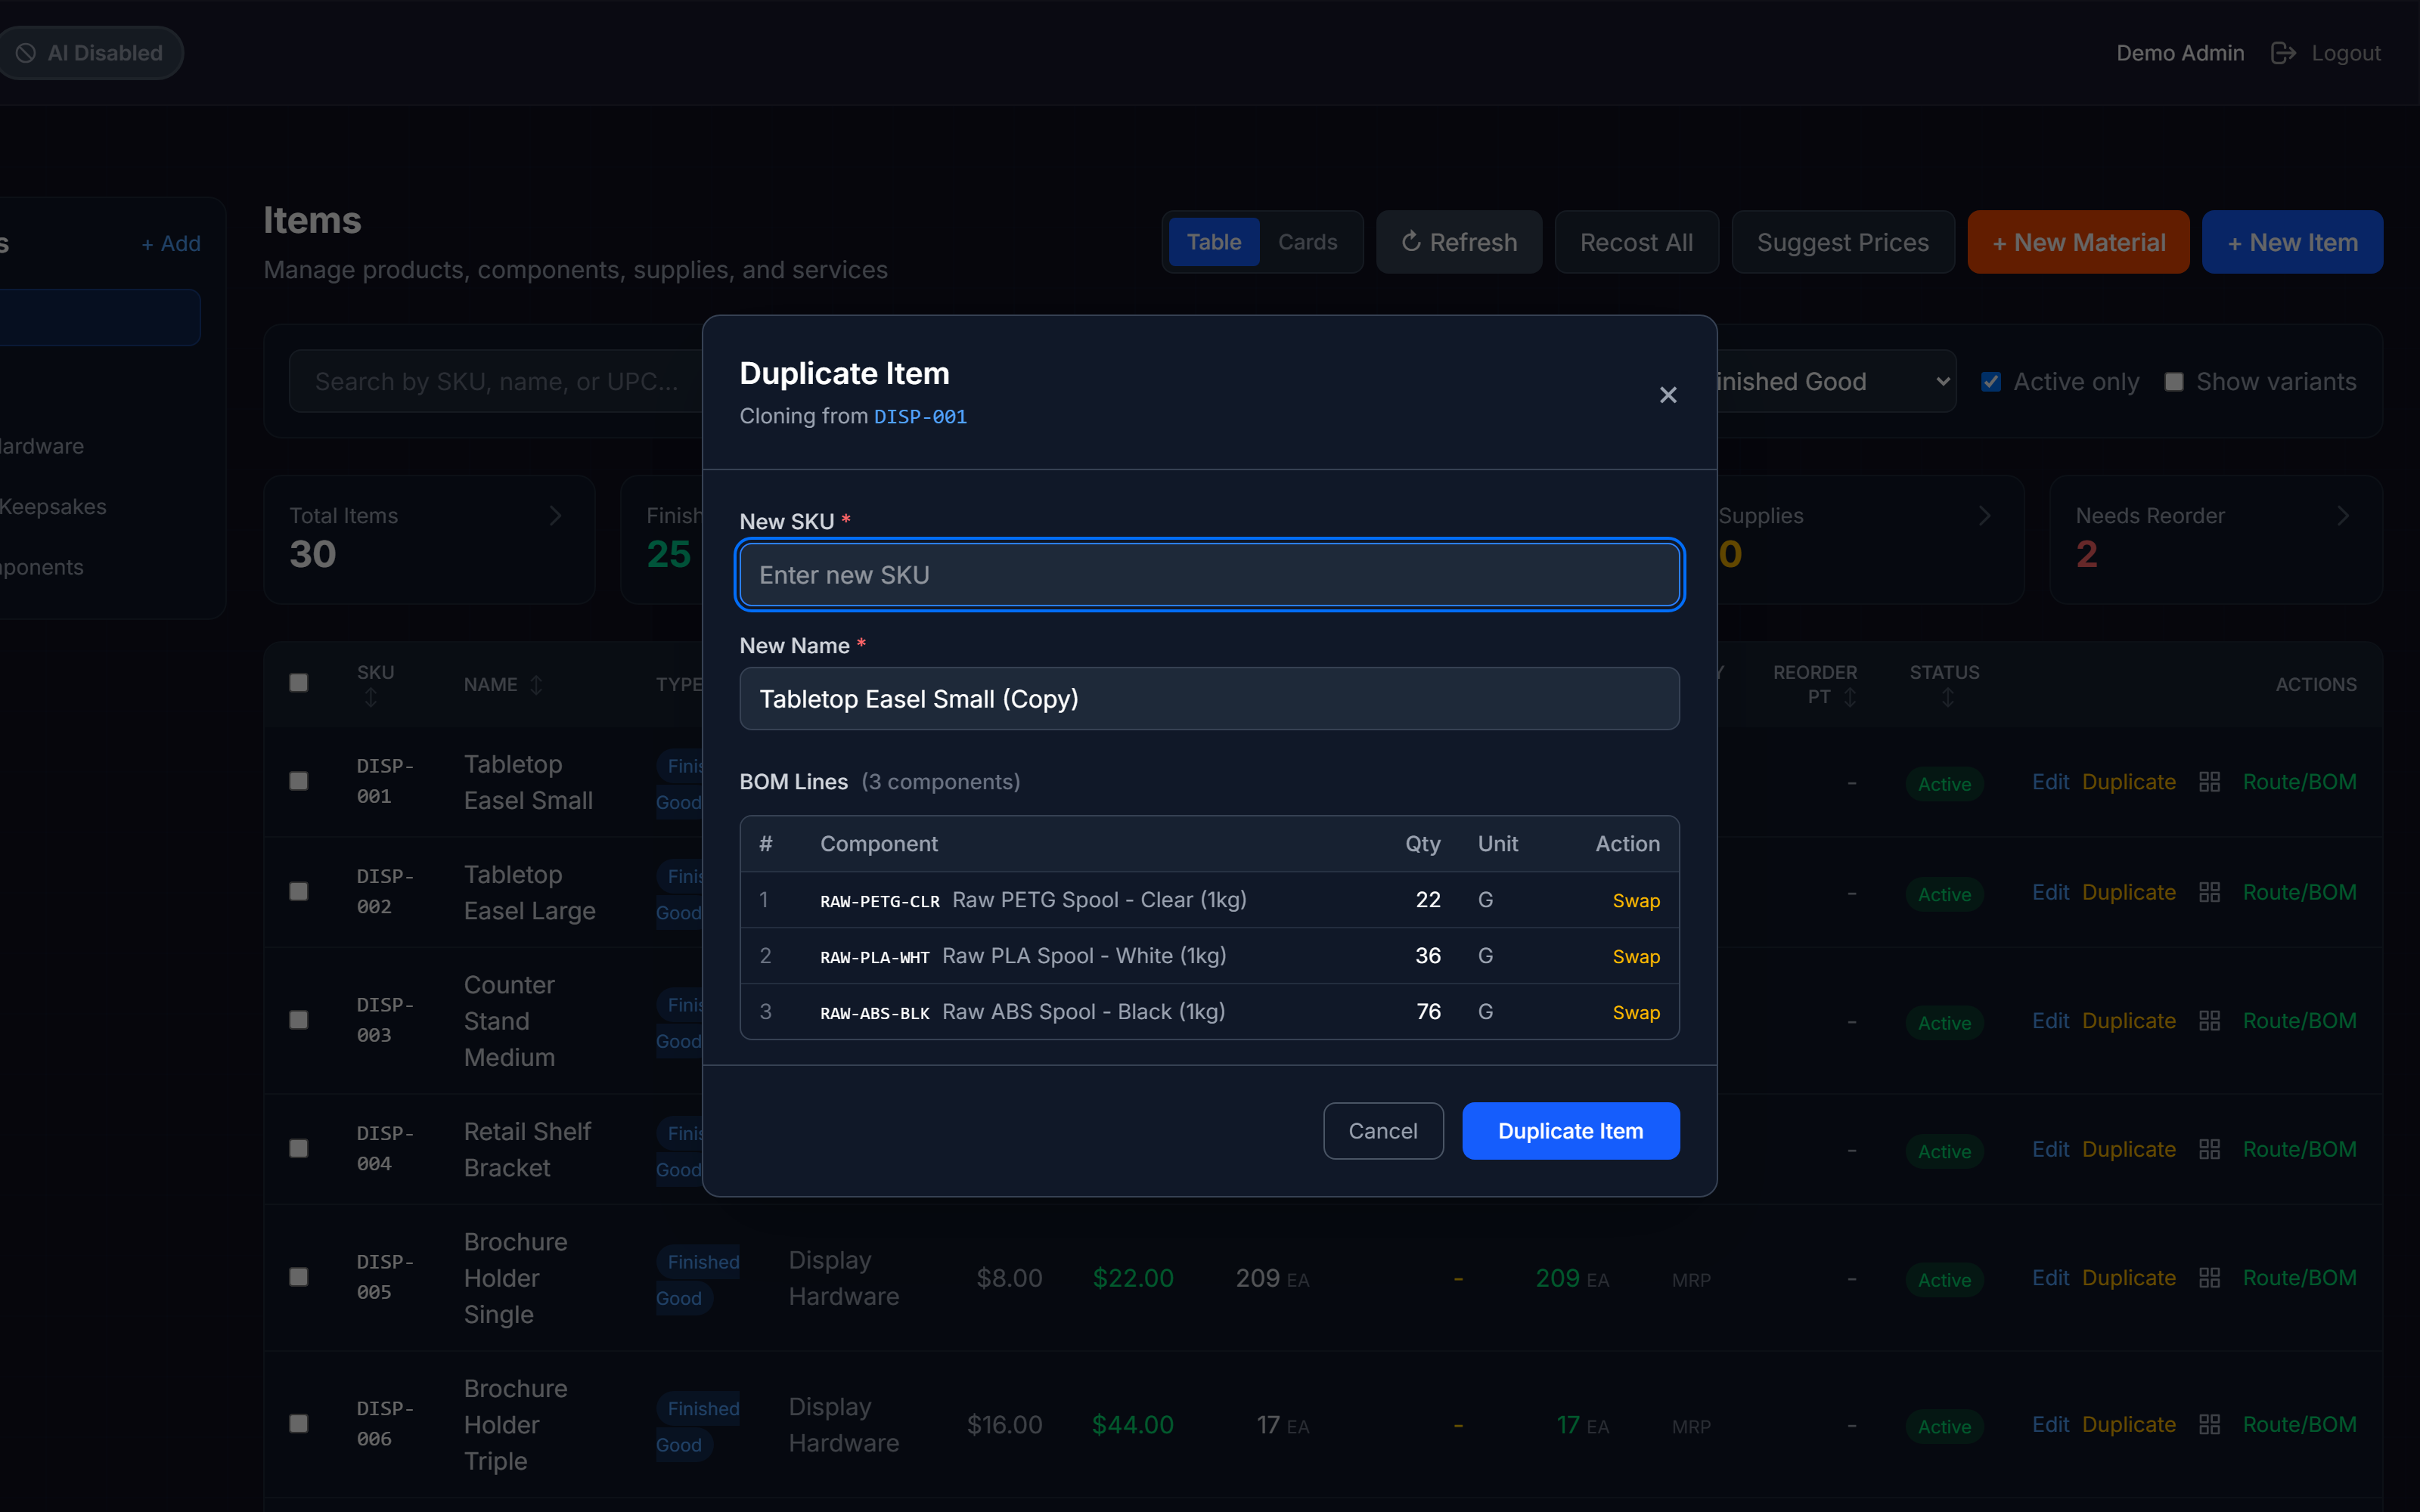Sort by Reorder PT column arrow

click(1850, 697)
